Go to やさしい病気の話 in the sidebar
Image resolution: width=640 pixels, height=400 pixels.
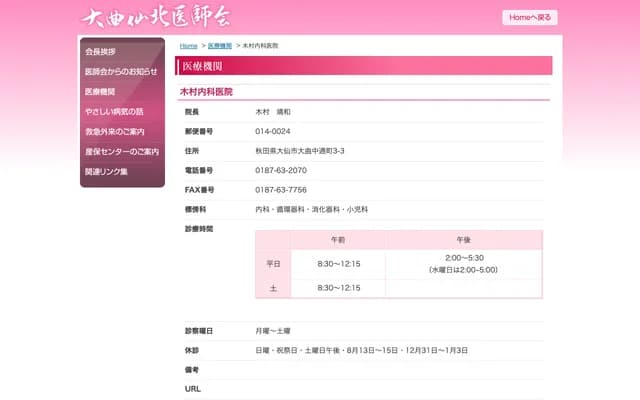pyautogui.click(x=114, y=111)
